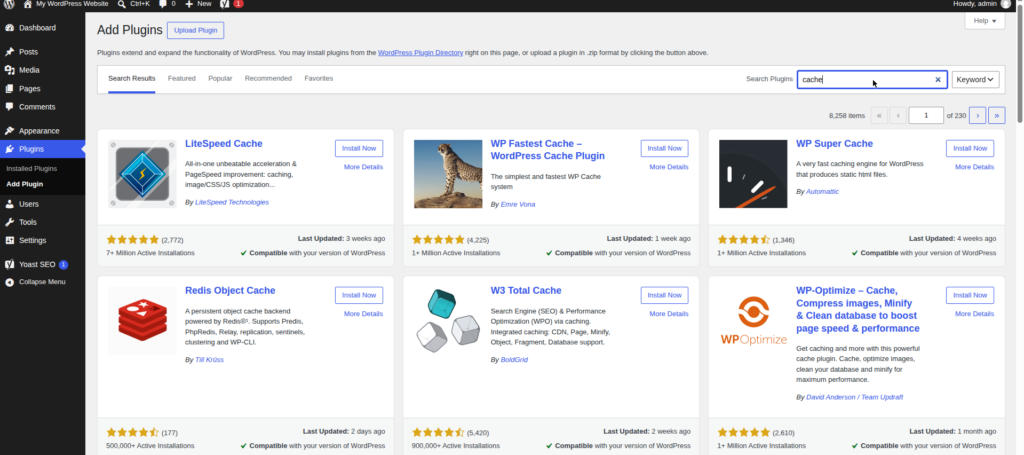
Task: Go to next page of results
Action: tap(977, 115)
